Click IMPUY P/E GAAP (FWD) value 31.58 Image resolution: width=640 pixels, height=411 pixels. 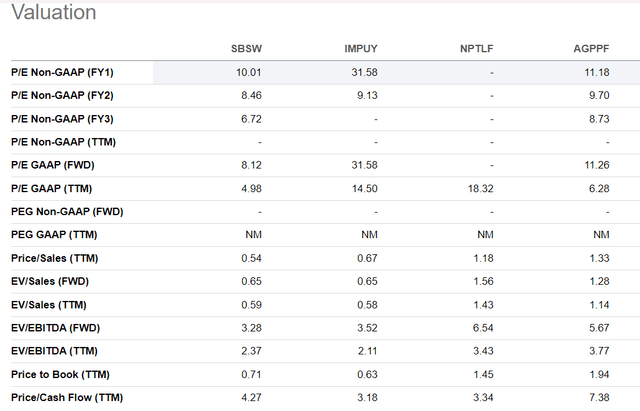tap(364, 165)
